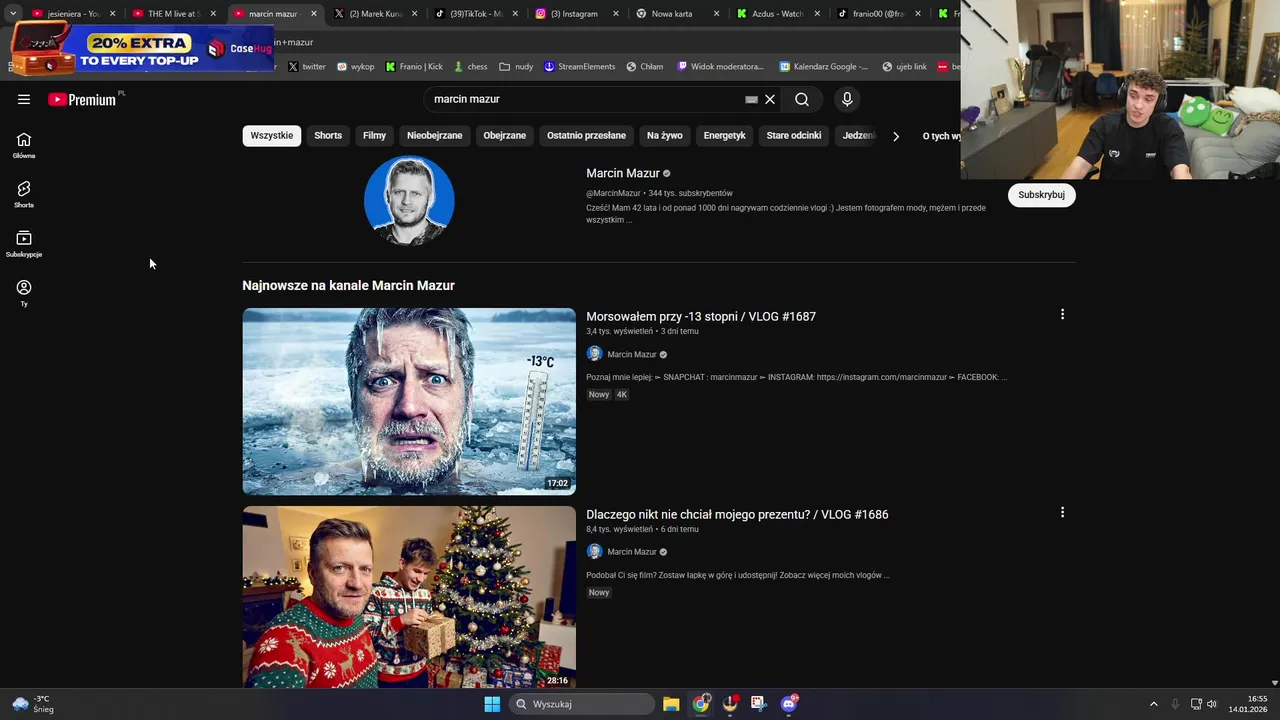This screenshot has width=1280, height=720.
Task: Select the Ostatnio przesłane filter chip
Action: [x=586, y=136]
